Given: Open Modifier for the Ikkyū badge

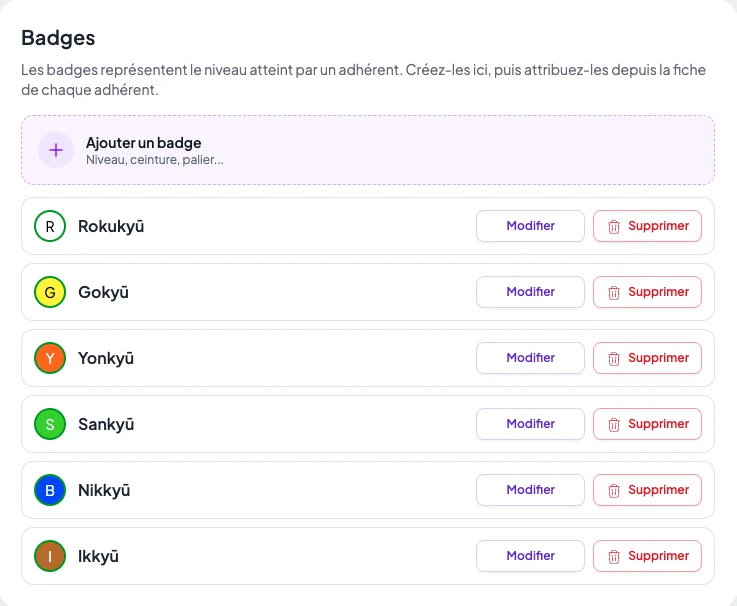Looking at the screenshot, I should click(x=530, y=556).
